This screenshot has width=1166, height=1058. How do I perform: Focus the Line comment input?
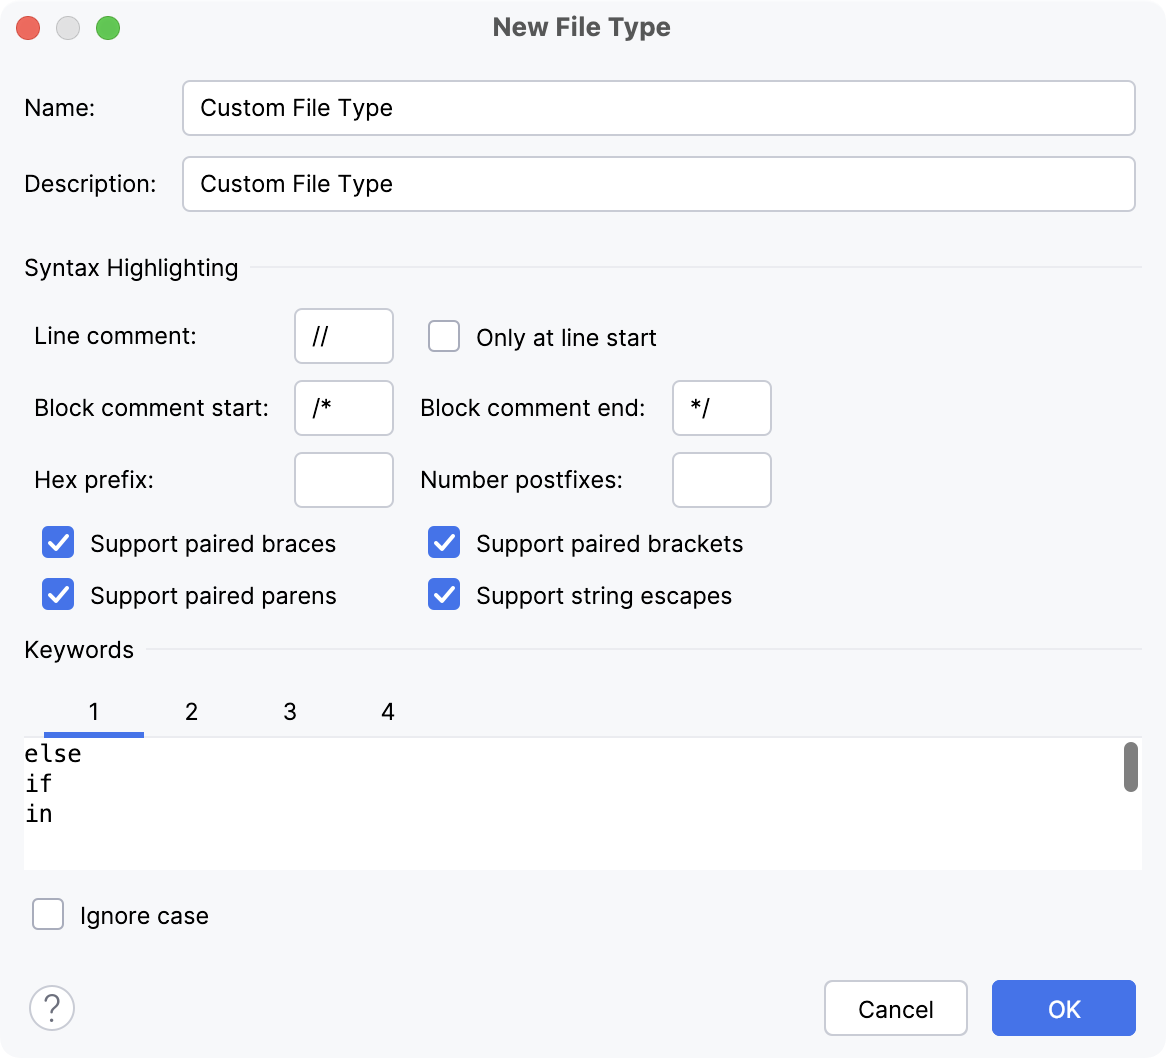coord(343,336)
